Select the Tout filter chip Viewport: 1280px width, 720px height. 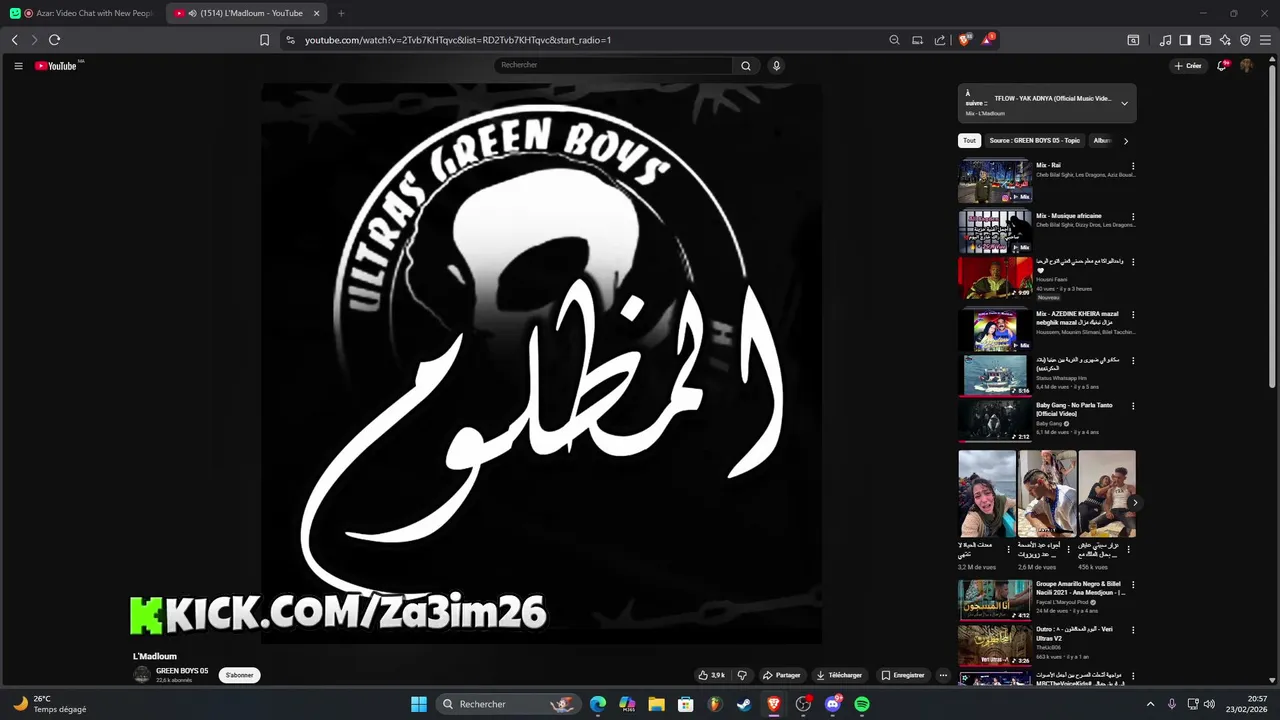tap(969, 141)
